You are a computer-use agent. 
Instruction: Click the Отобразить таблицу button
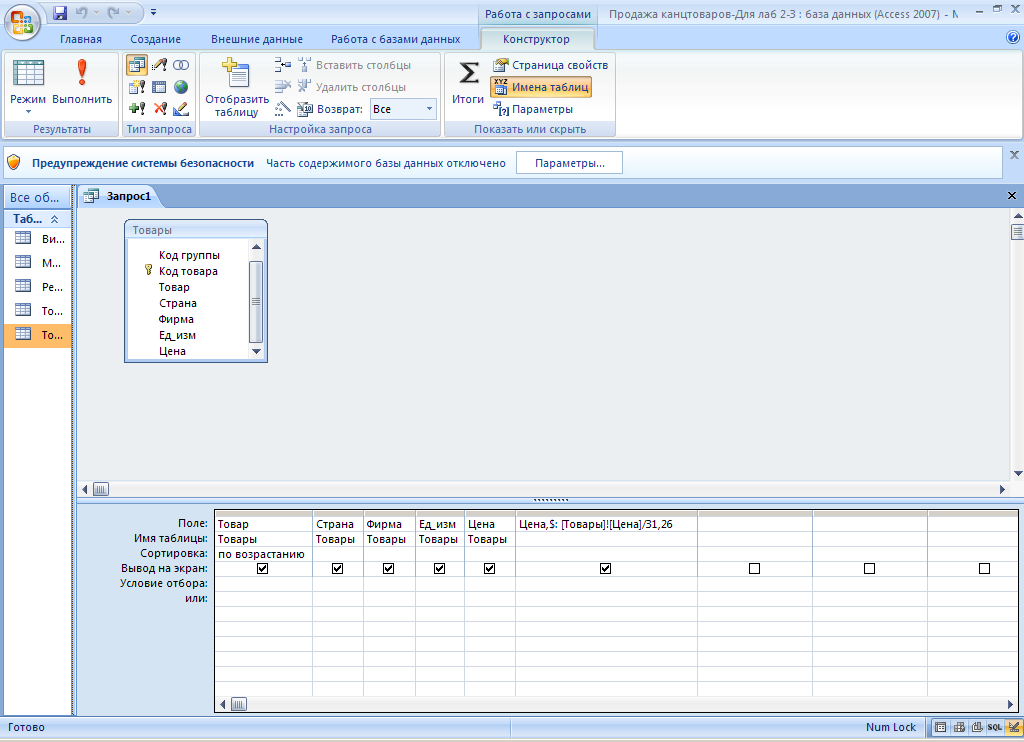(x=236, y=88)
